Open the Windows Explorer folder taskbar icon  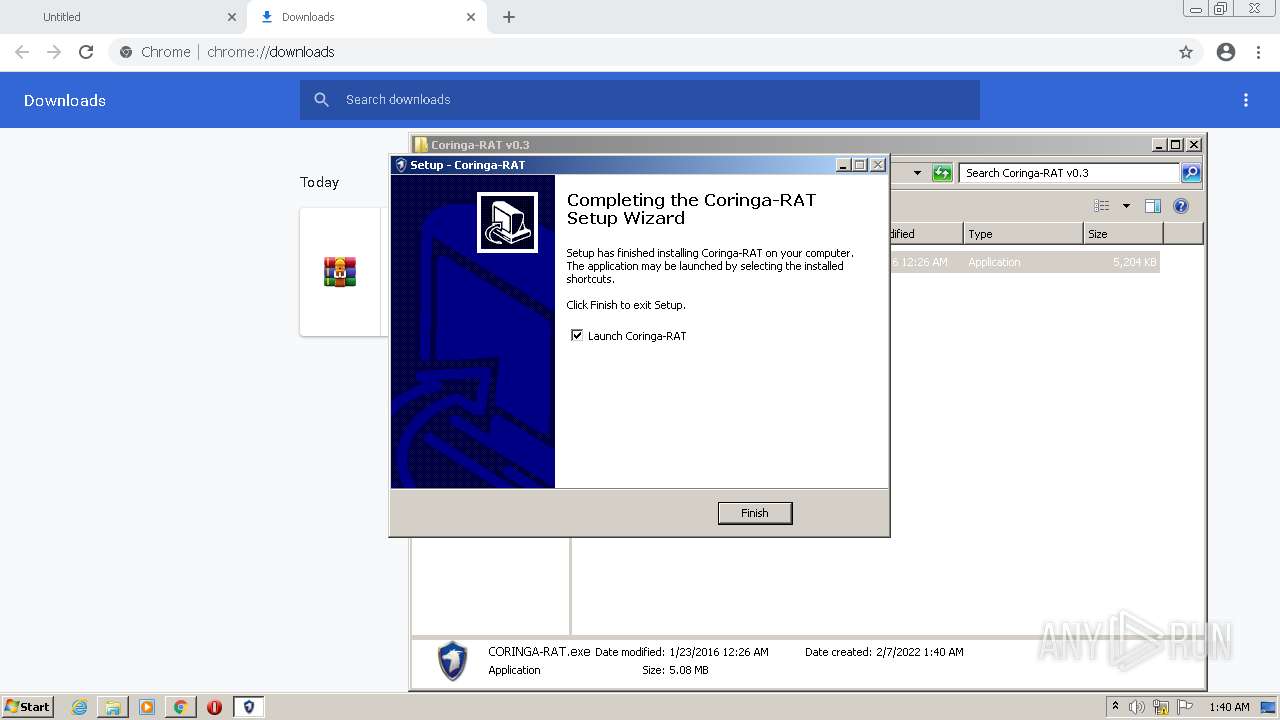click(x=113, y=707)
